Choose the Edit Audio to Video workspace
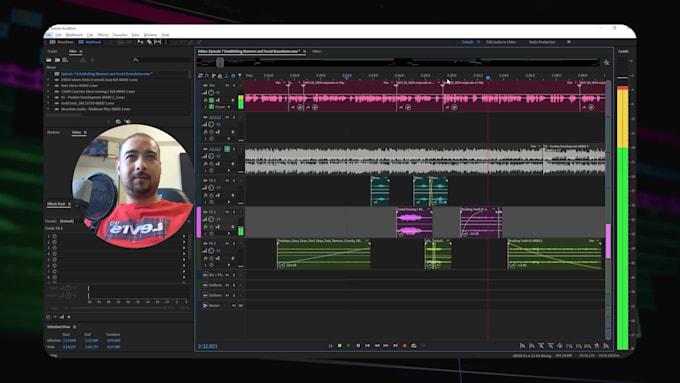 click(x=501, y=42)
